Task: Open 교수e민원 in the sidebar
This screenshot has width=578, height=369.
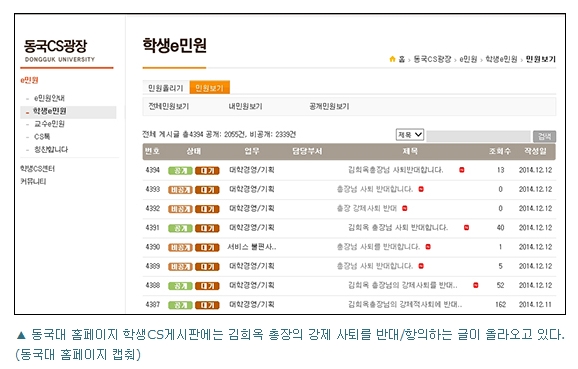Action: pos(49,124)
